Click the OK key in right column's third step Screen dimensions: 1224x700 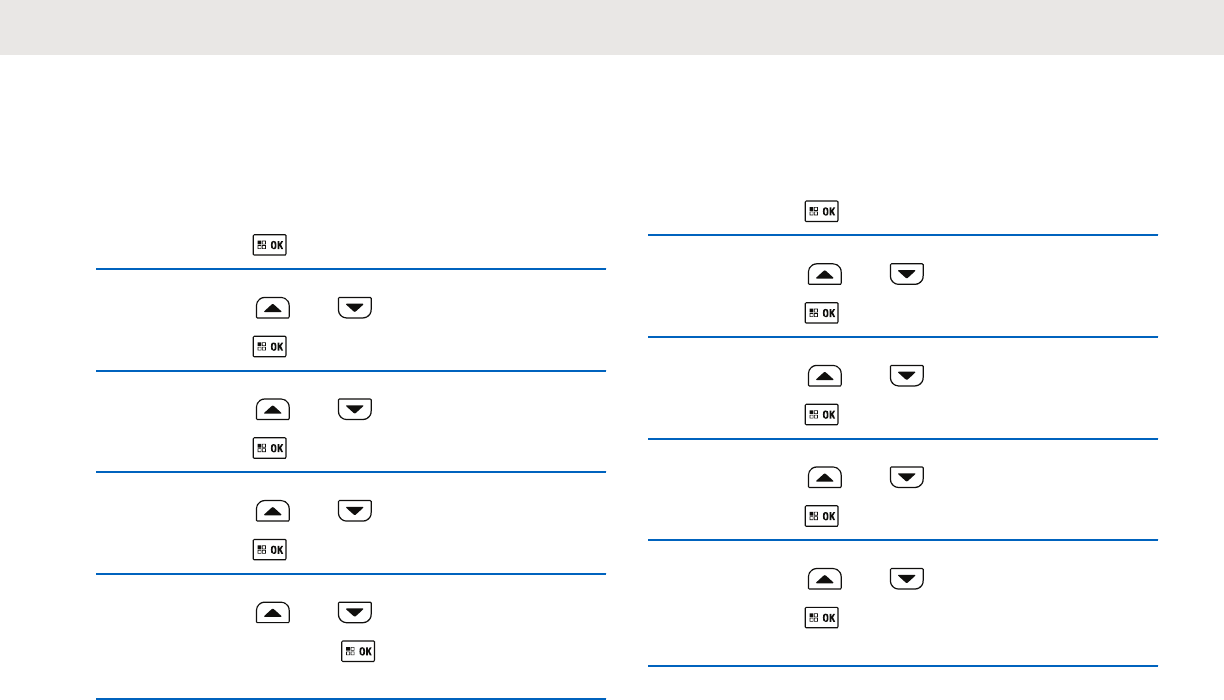(x=822, y=414)
